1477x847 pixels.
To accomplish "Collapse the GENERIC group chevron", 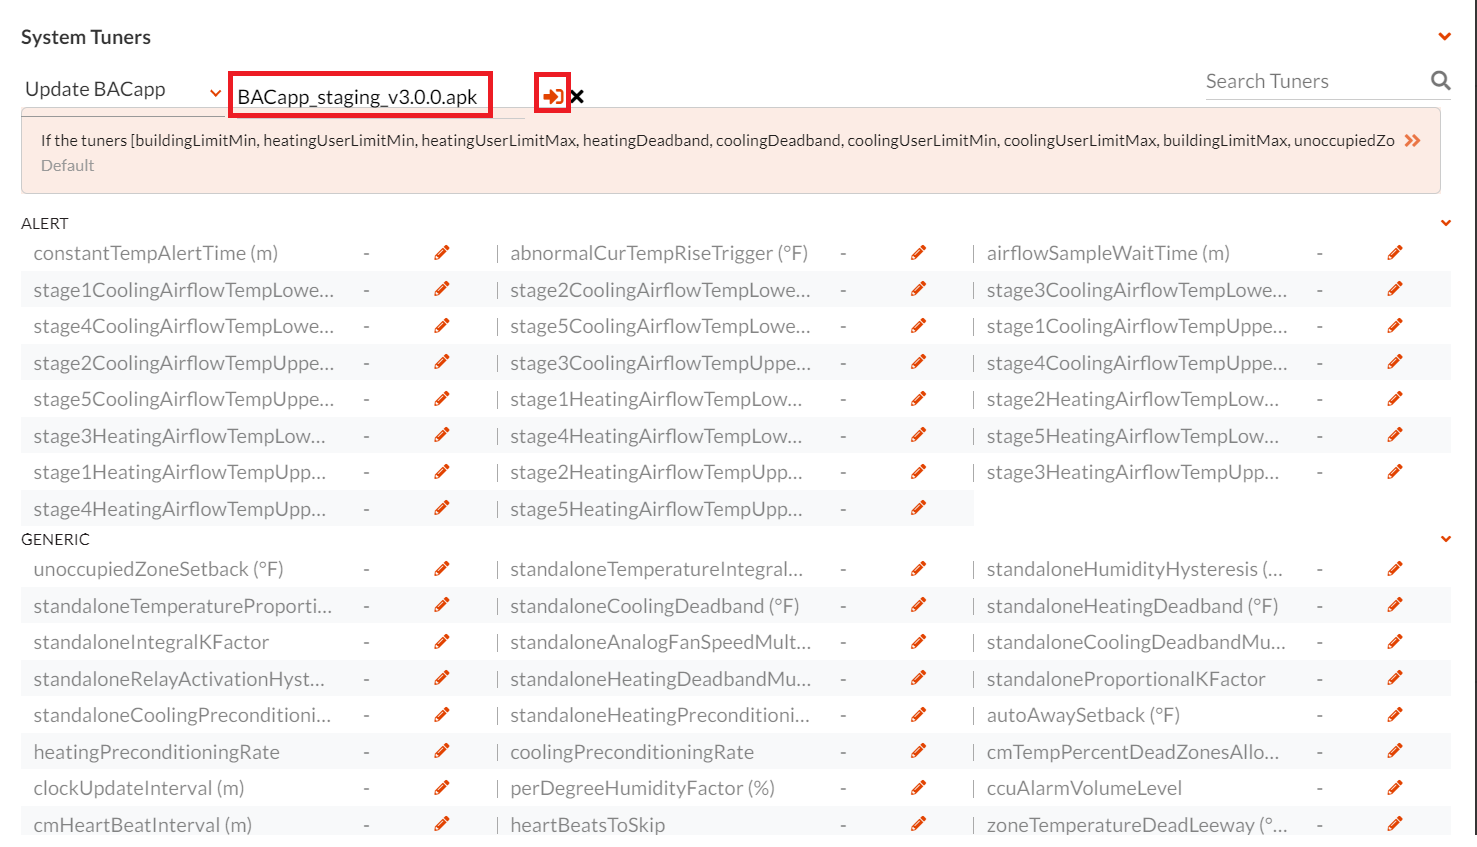I will pyautogui.click(x=1445, y=539).
